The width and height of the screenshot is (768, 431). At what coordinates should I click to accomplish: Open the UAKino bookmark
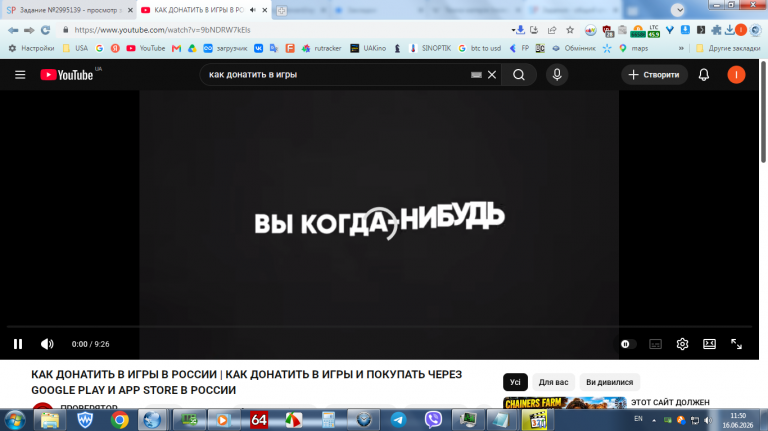click(368, 48)
